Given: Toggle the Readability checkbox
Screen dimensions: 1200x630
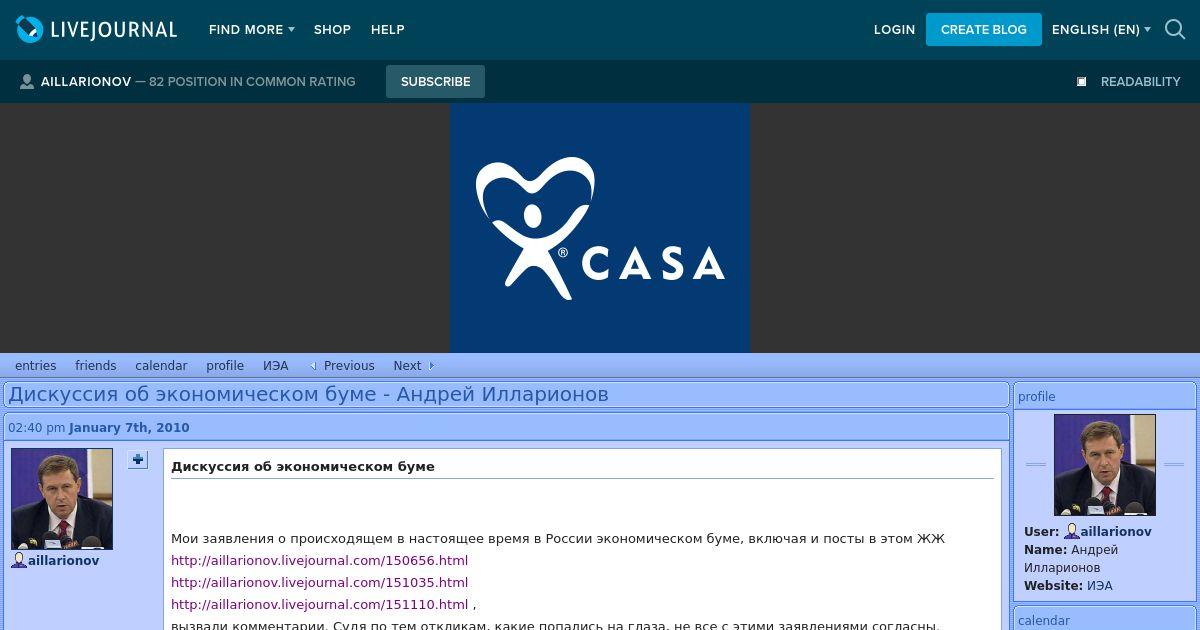Looking at the screenshot, I should (1081, 82).
